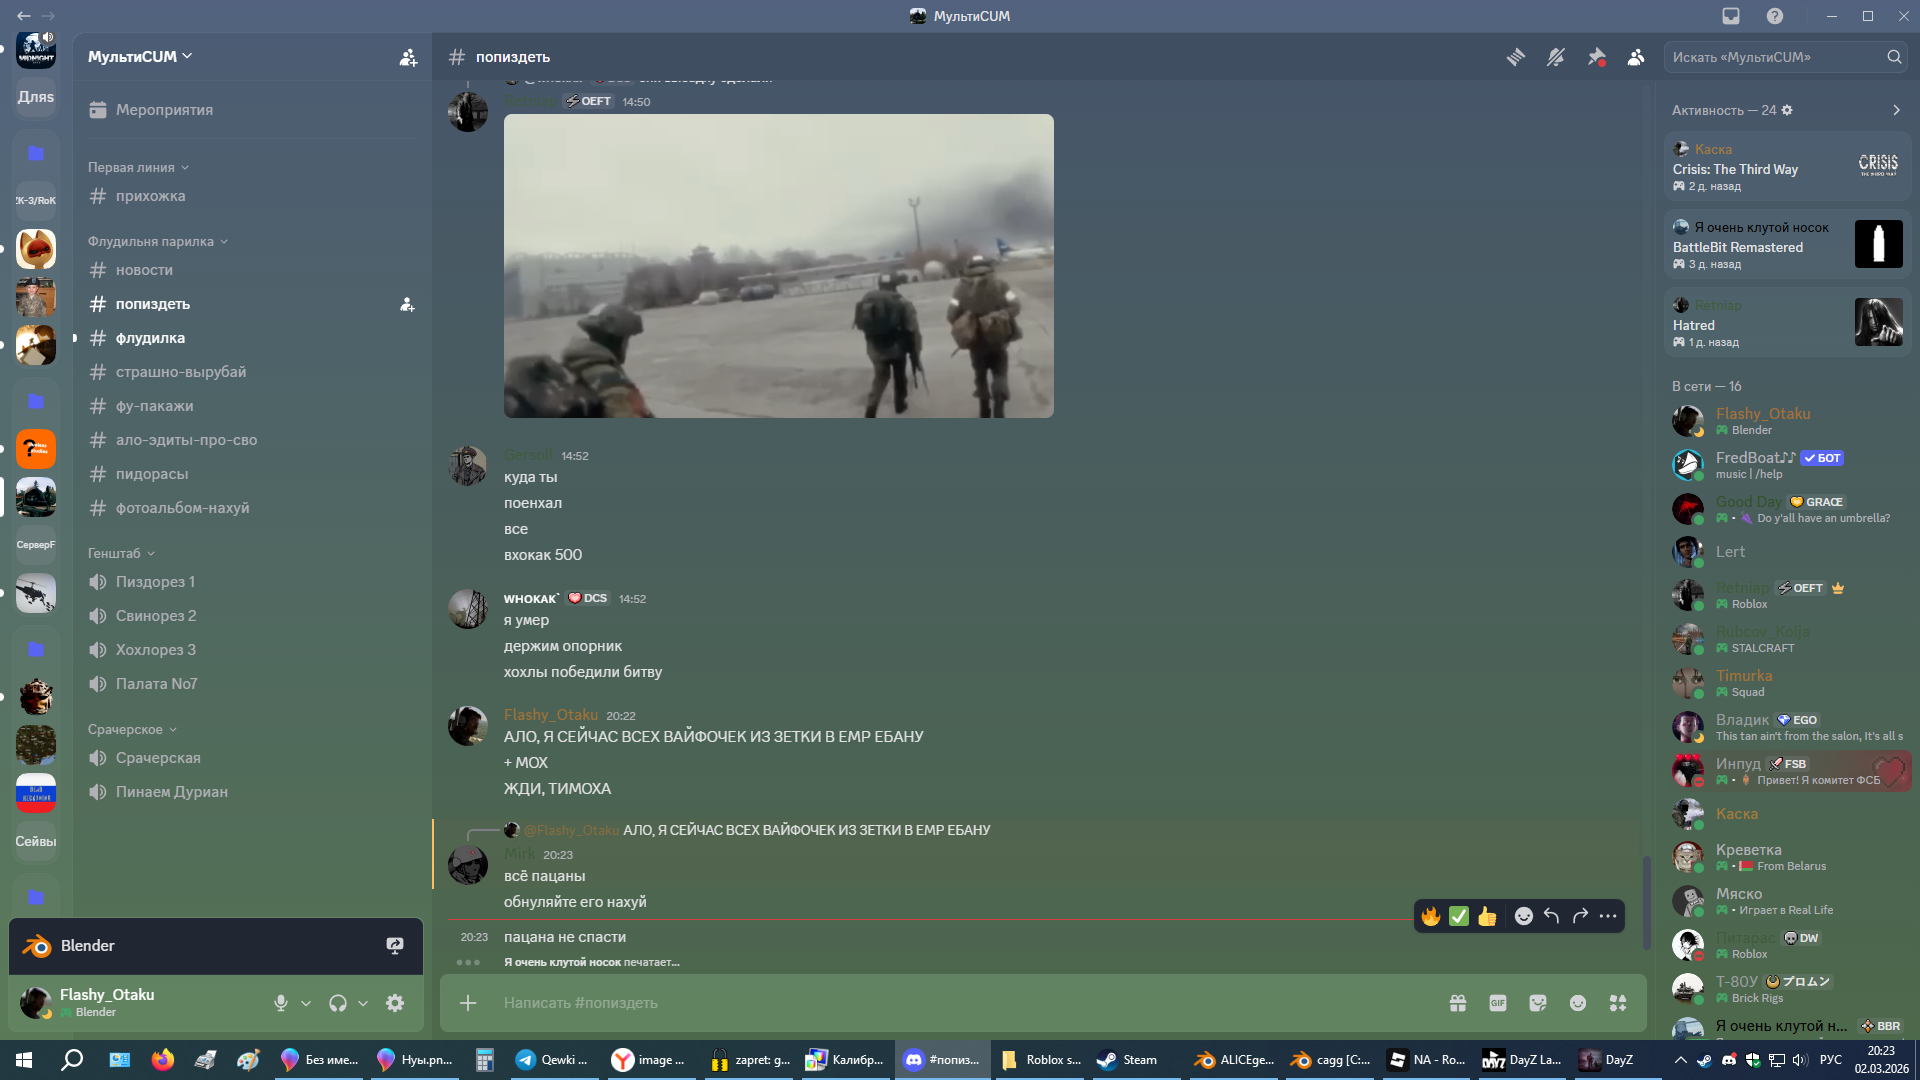Hide the member list icon
Image resolution: width=1920 pixels, height=1080 pixels.
click(1636, 57)
